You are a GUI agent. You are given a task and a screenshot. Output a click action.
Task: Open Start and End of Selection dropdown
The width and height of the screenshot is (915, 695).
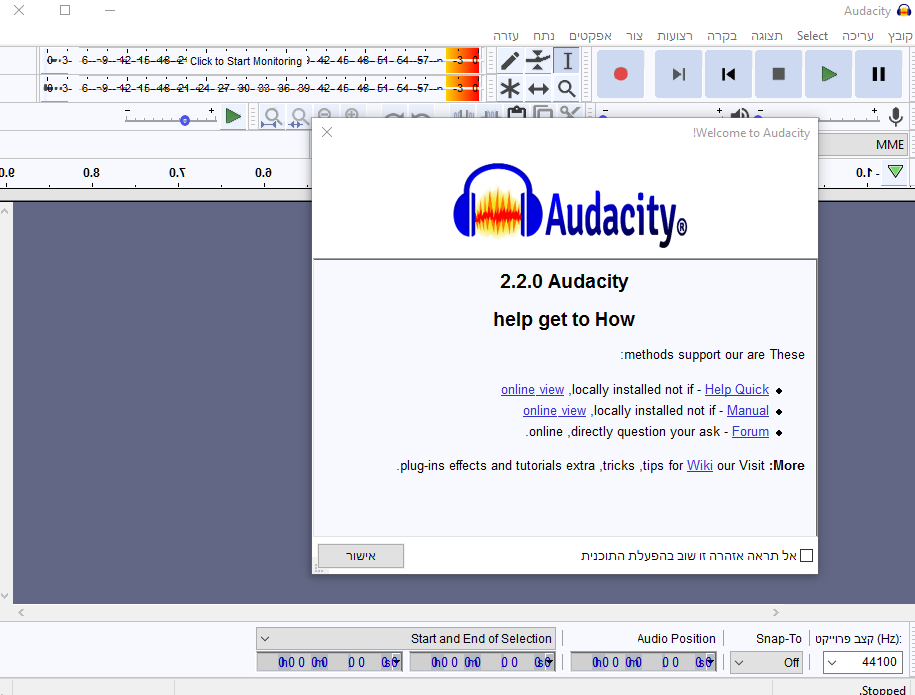tap(406, 638)
